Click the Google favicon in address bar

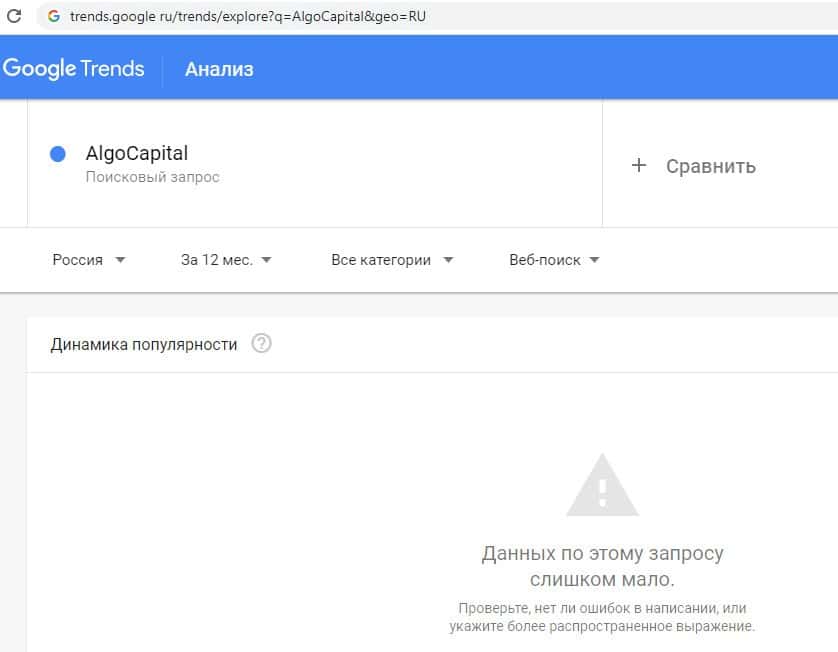tap(53, 16)
